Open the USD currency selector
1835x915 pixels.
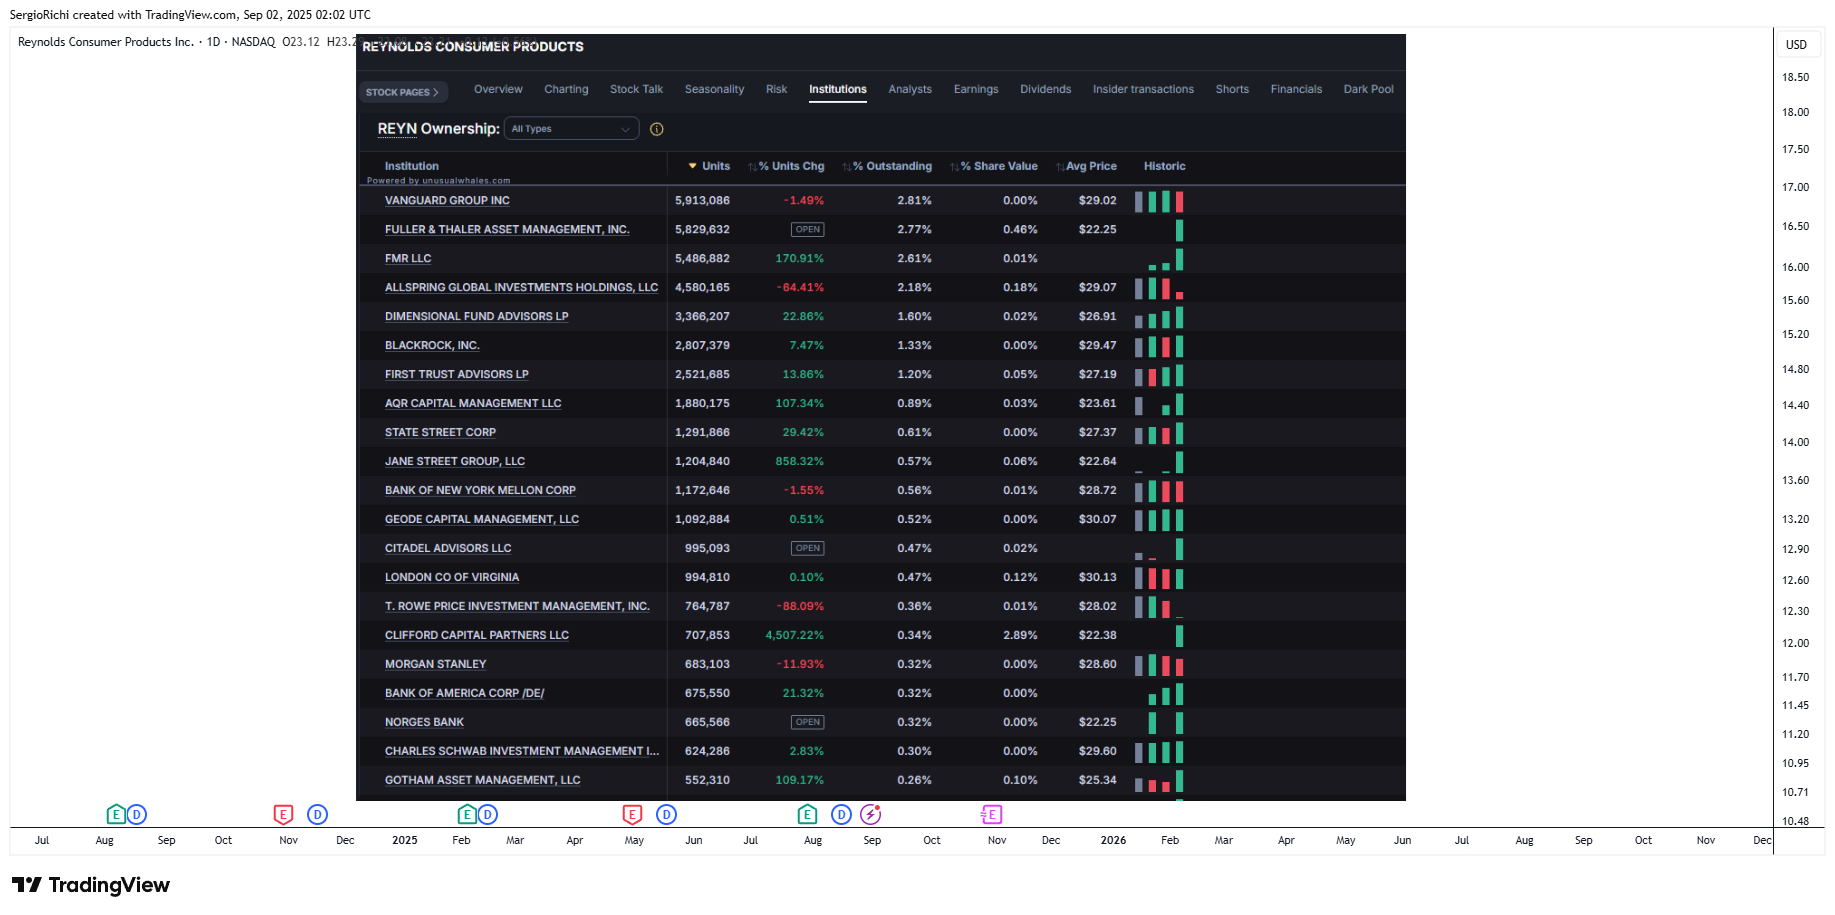[1797, 44]
